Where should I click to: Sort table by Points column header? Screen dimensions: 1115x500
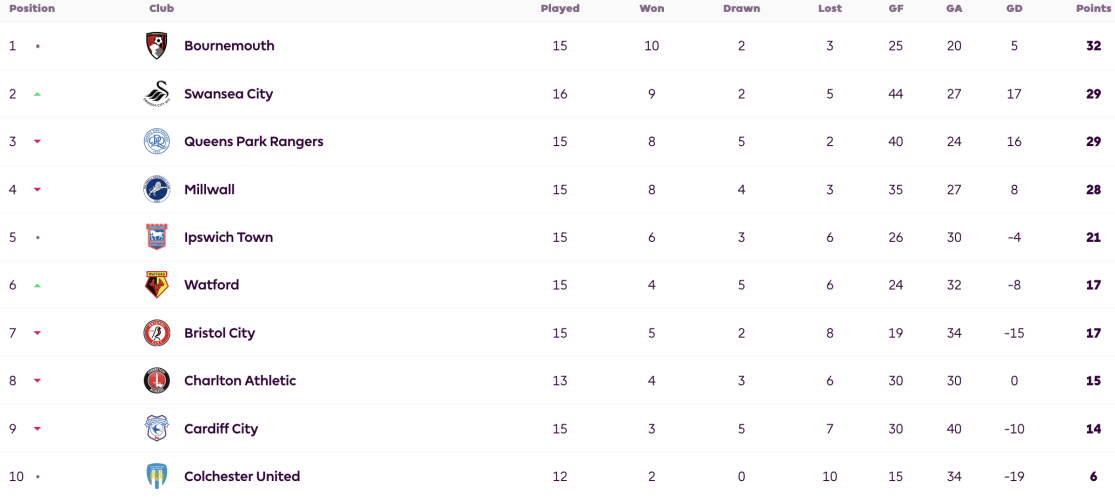1092,9
